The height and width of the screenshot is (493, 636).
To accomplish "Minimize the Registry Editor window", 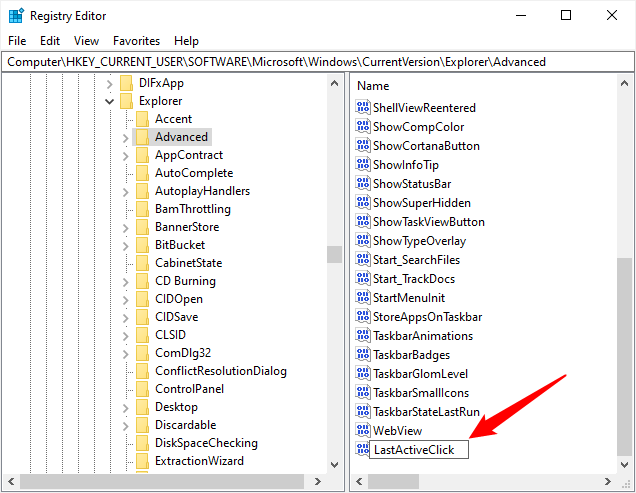I will click(521, 15).
